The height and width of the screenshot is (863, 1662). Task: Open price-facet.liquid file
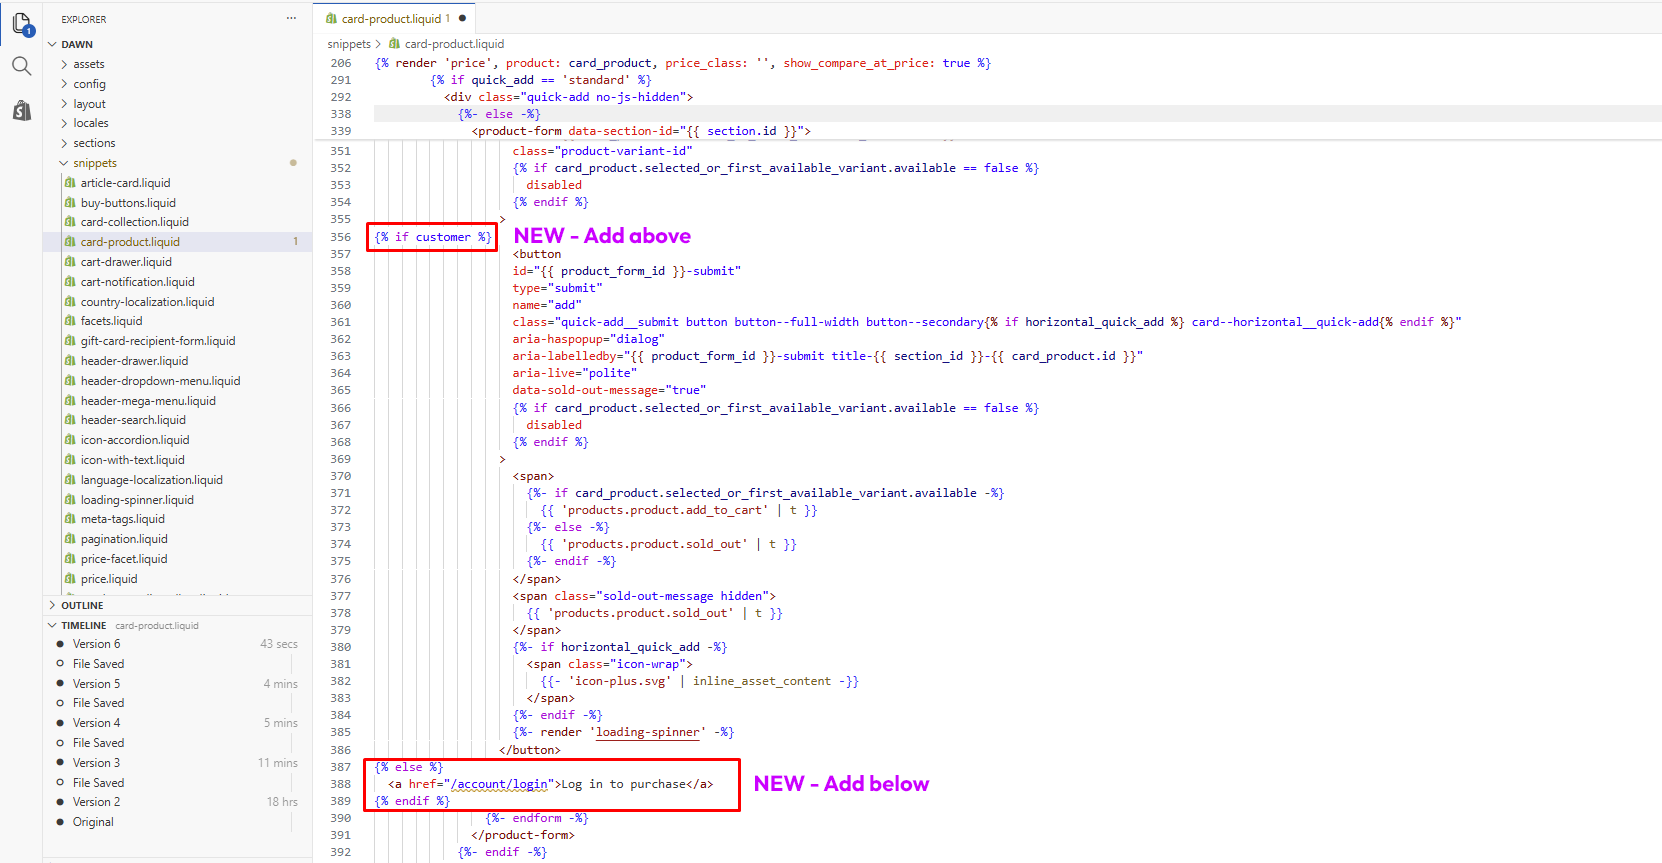tap(124, 559)
